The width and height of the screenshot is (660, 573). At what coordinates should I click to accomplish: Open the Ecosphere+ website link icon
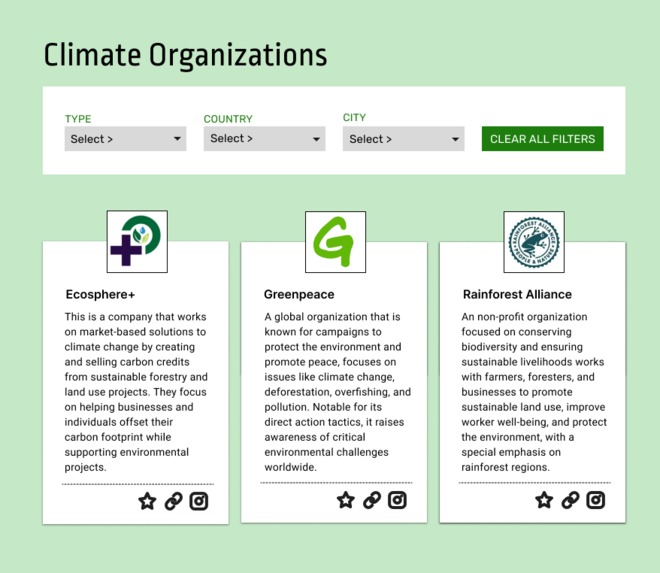pyautogui.click(x=173, y=501)
